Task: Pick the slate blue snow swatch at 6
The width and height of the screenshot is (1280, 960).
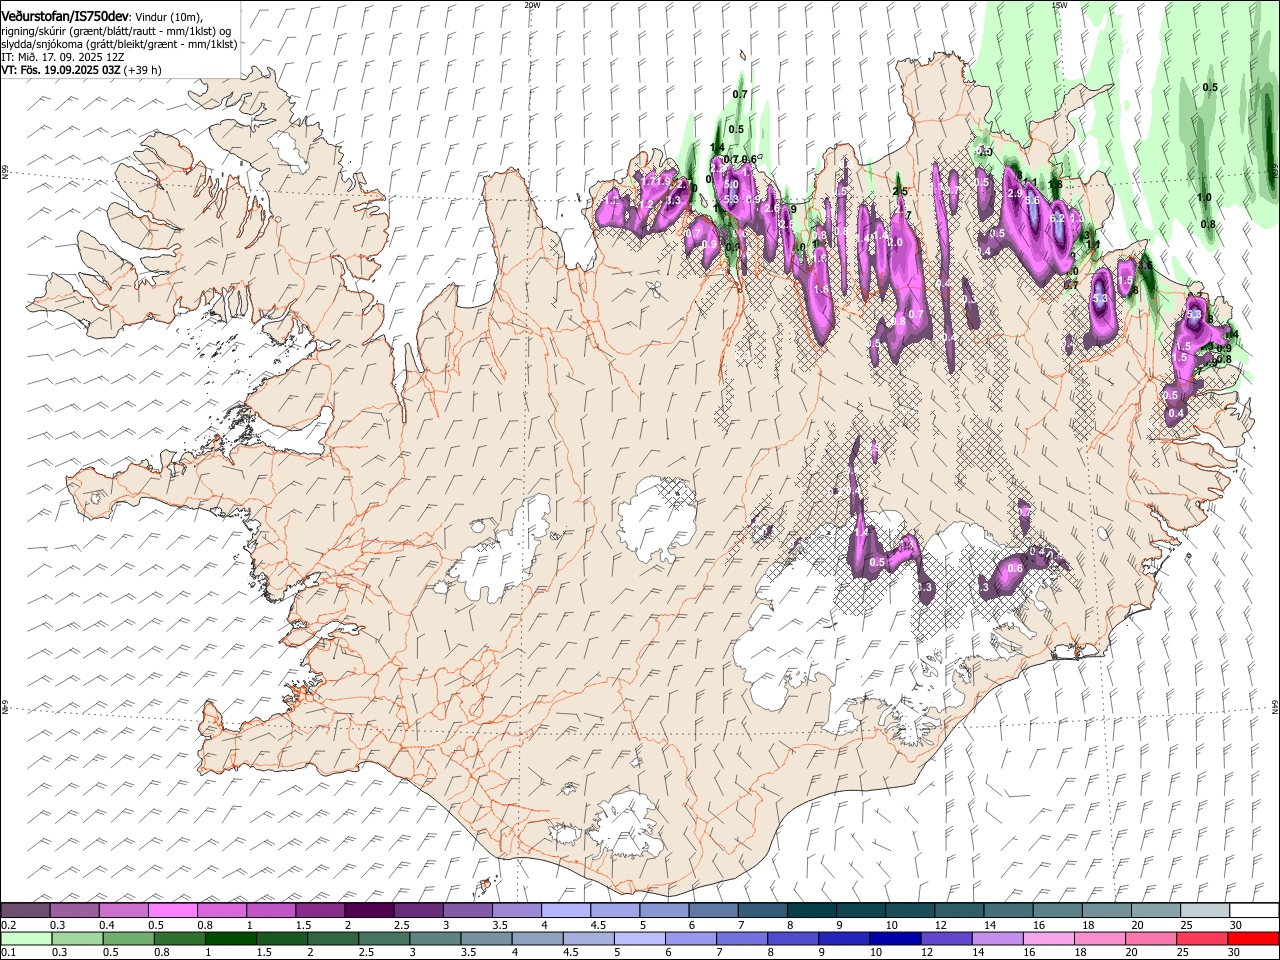Action: tap(713, 910)
